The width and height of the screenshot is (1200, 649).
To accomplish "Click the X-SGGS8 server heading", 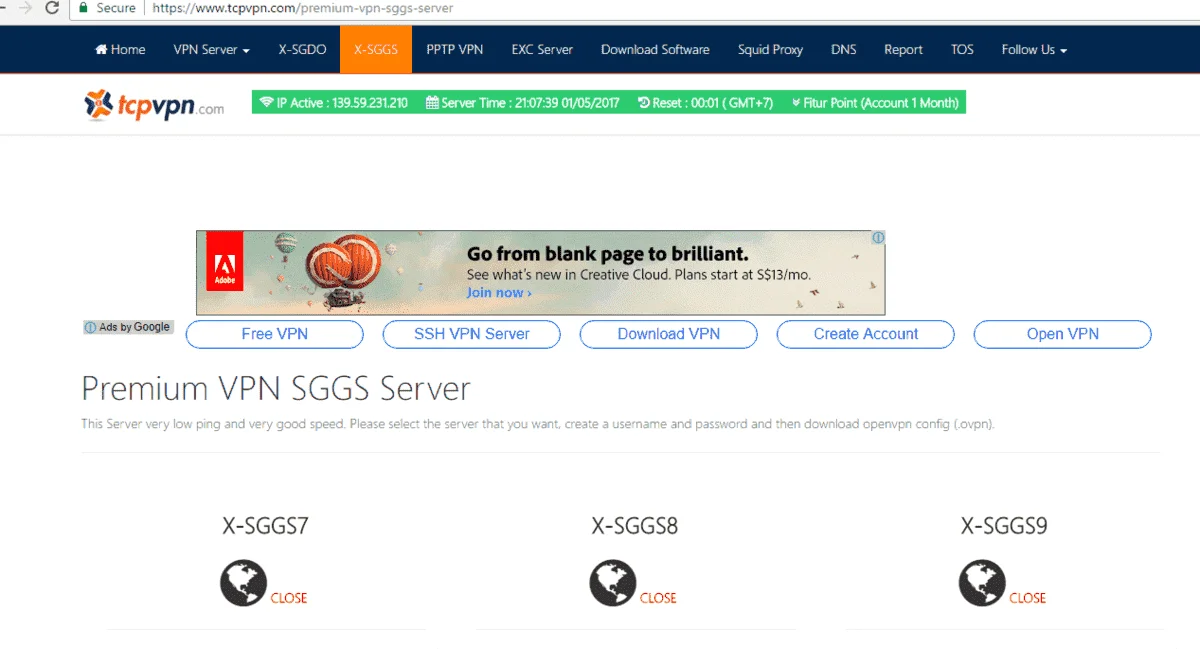I will tap(635, 525).
